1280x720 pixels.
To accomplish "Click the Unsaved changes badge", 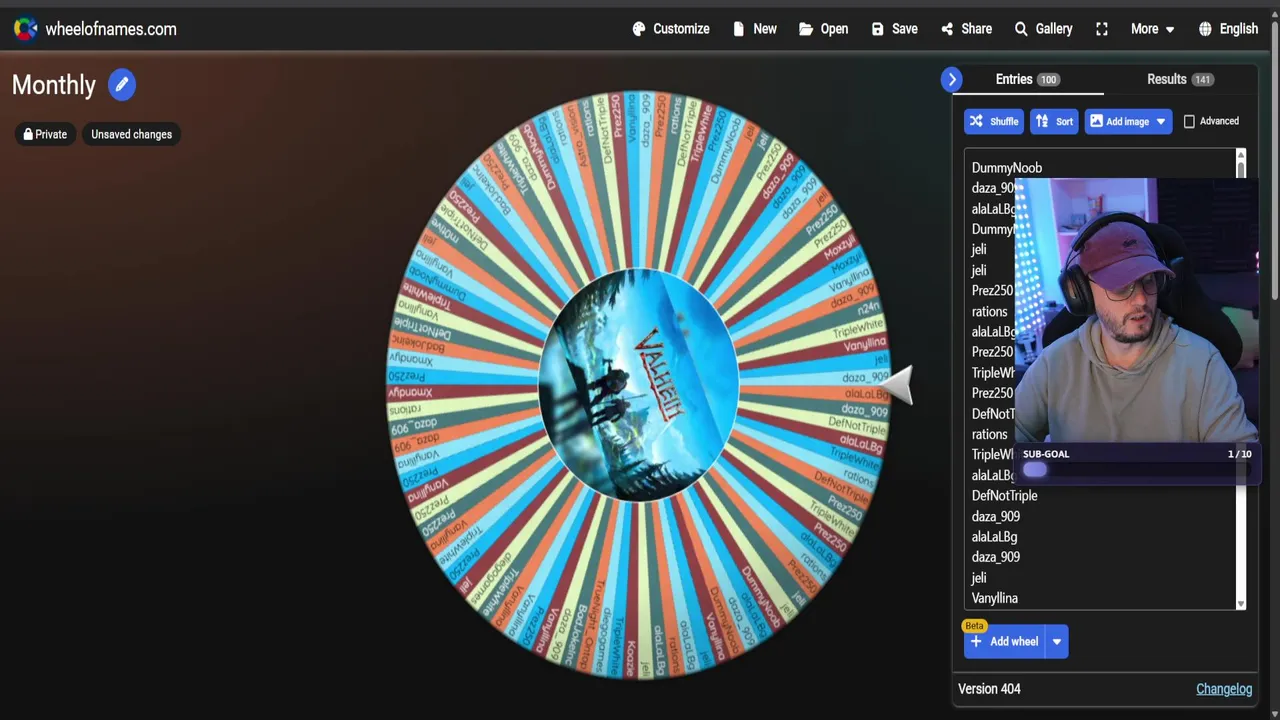I will [131, 134].
